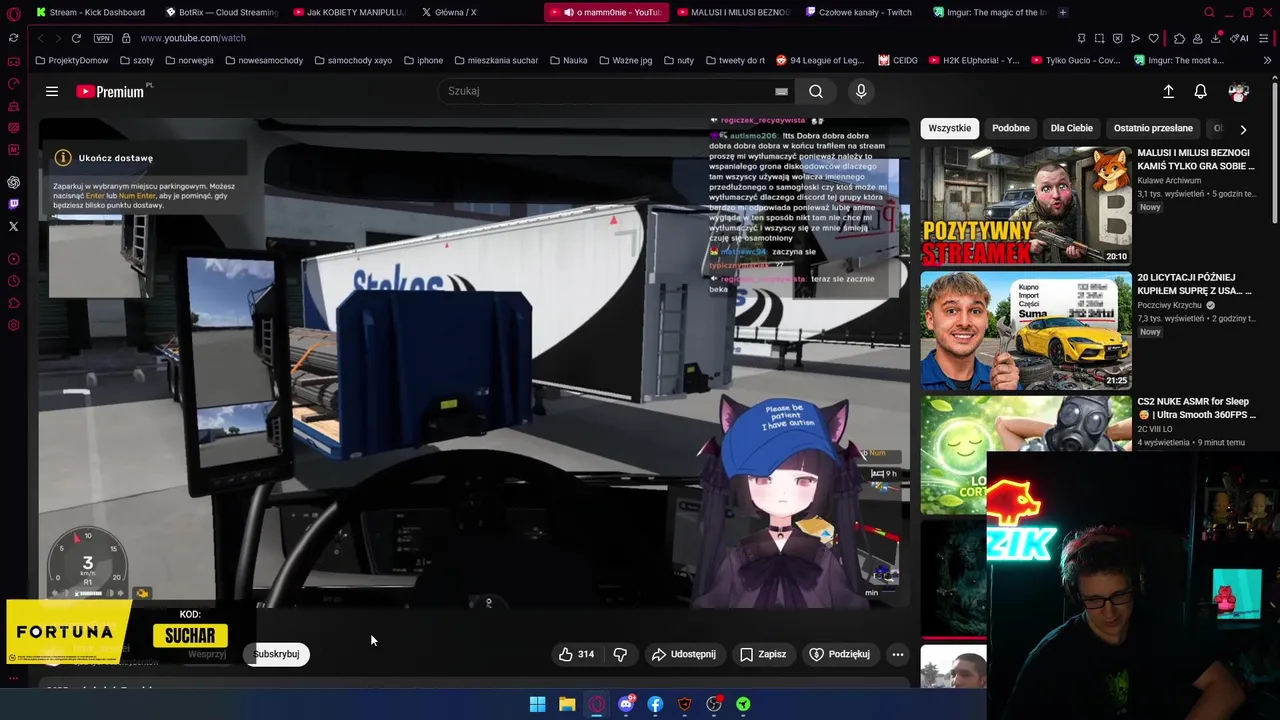Image resolution: width=1280 pixels, height=720 pixels.
Task: Switch to the Stream - Kick Dashboard tab
Action: [x=91, y=12]
